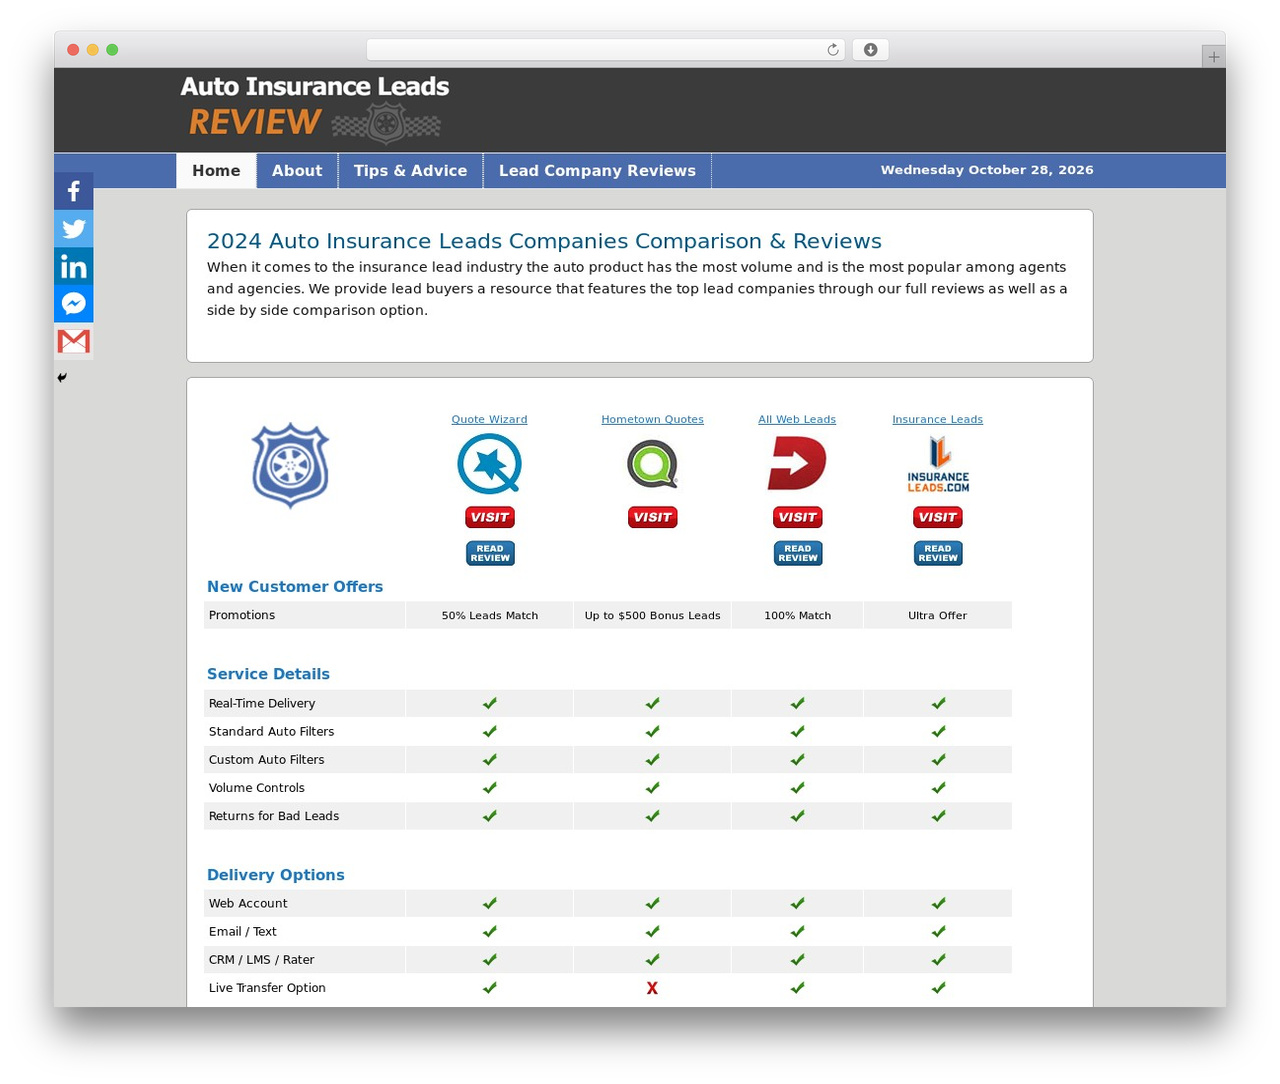The height and width of the screenshot is (1084, 1280).
Task: Share the page on LinkedIn
Action: click(73, 266)
